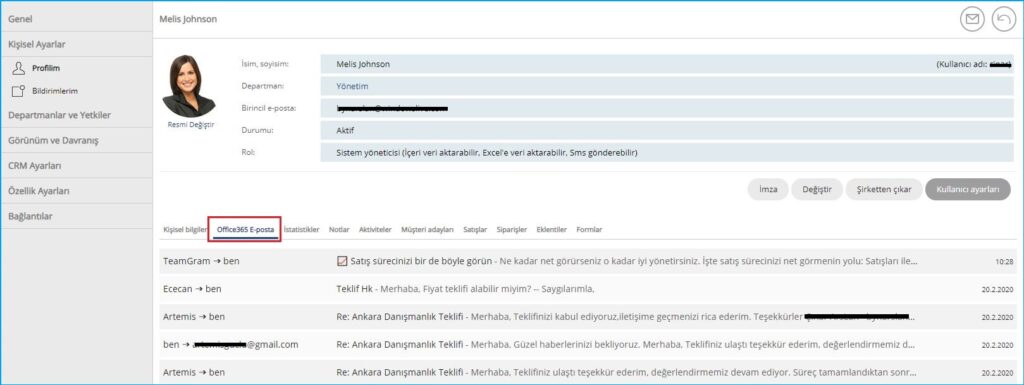Click the Şirketten çıkar button
The width and height of the screenshot is (1024, 385).
(x=884, y=189)
